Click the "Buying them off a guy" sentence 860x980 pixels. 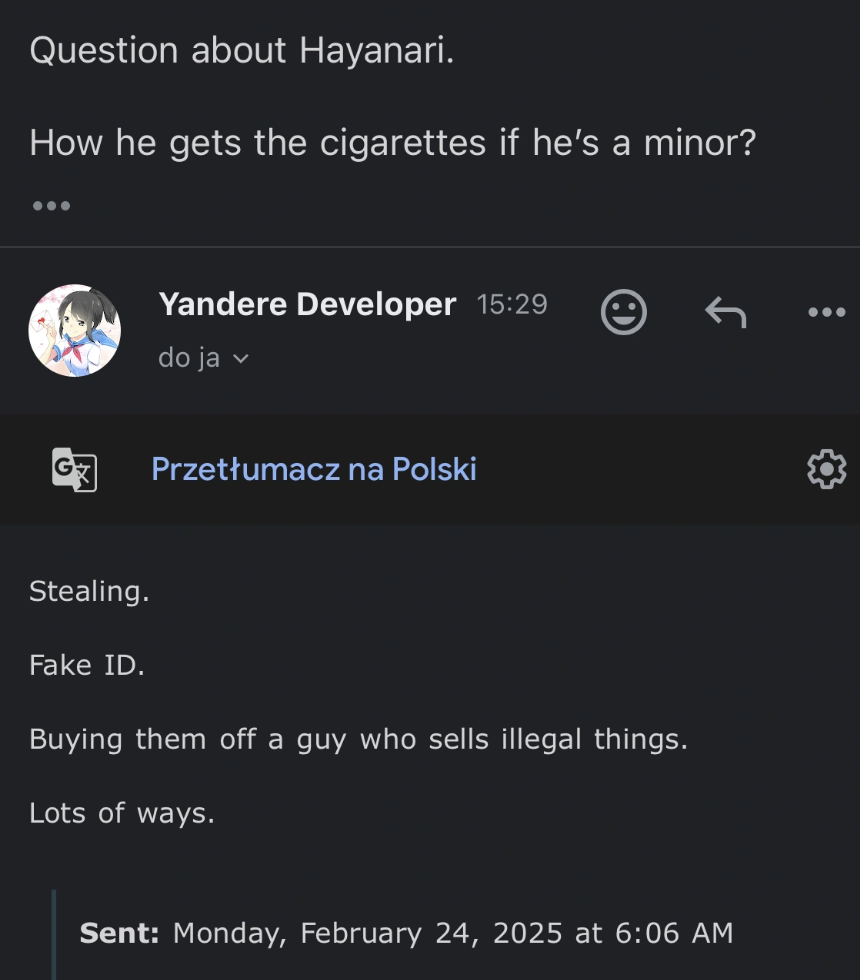(x=358, y=739)
